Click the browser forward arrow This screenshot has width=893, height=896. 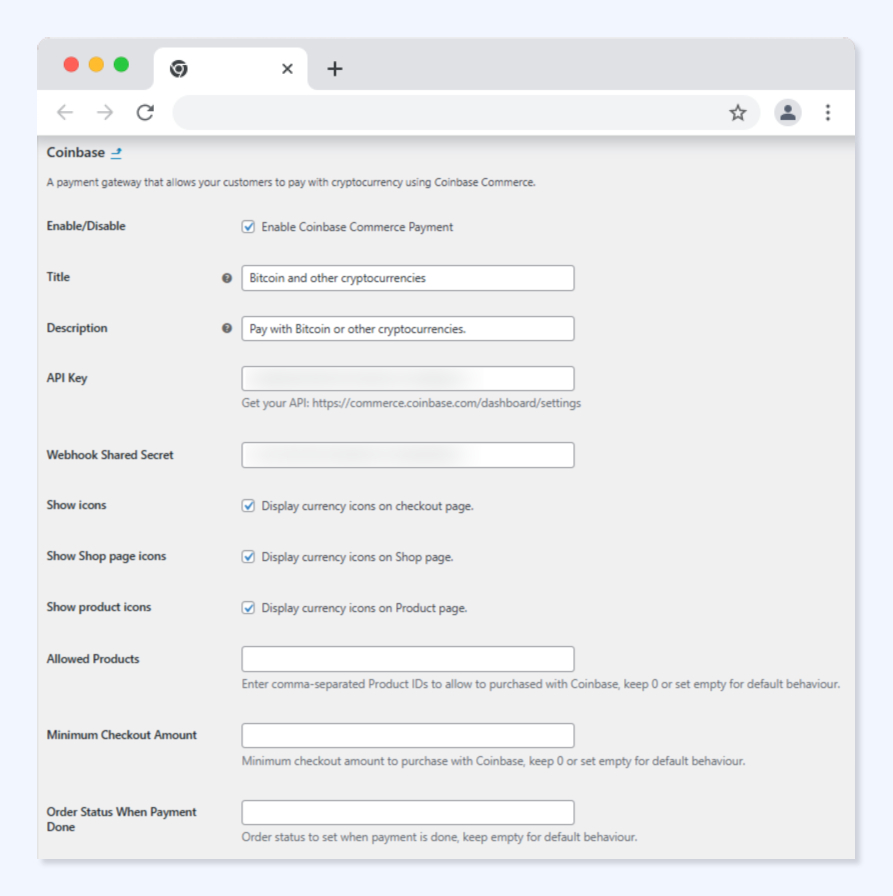pyautogui.click(x=105, y=113)
